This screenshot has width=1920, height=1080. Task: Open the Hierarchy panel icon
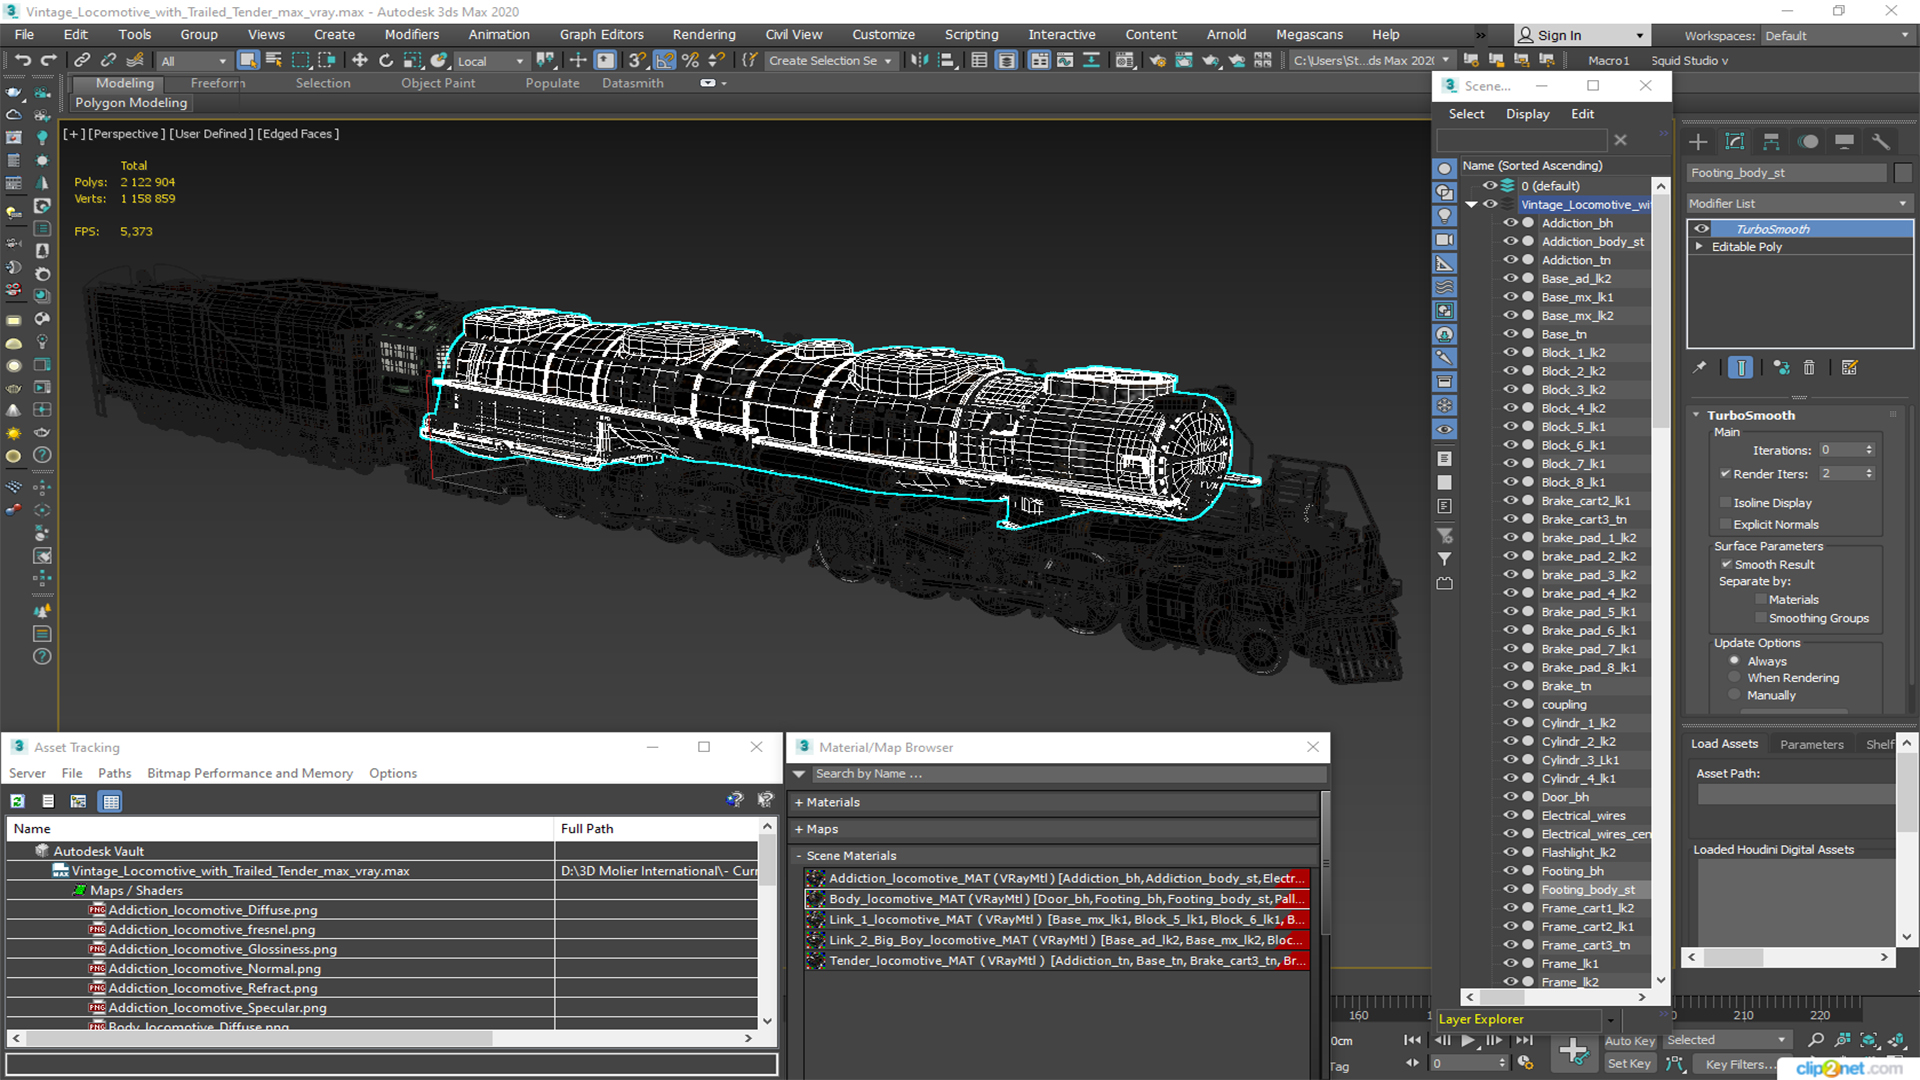pos(1771,141)
